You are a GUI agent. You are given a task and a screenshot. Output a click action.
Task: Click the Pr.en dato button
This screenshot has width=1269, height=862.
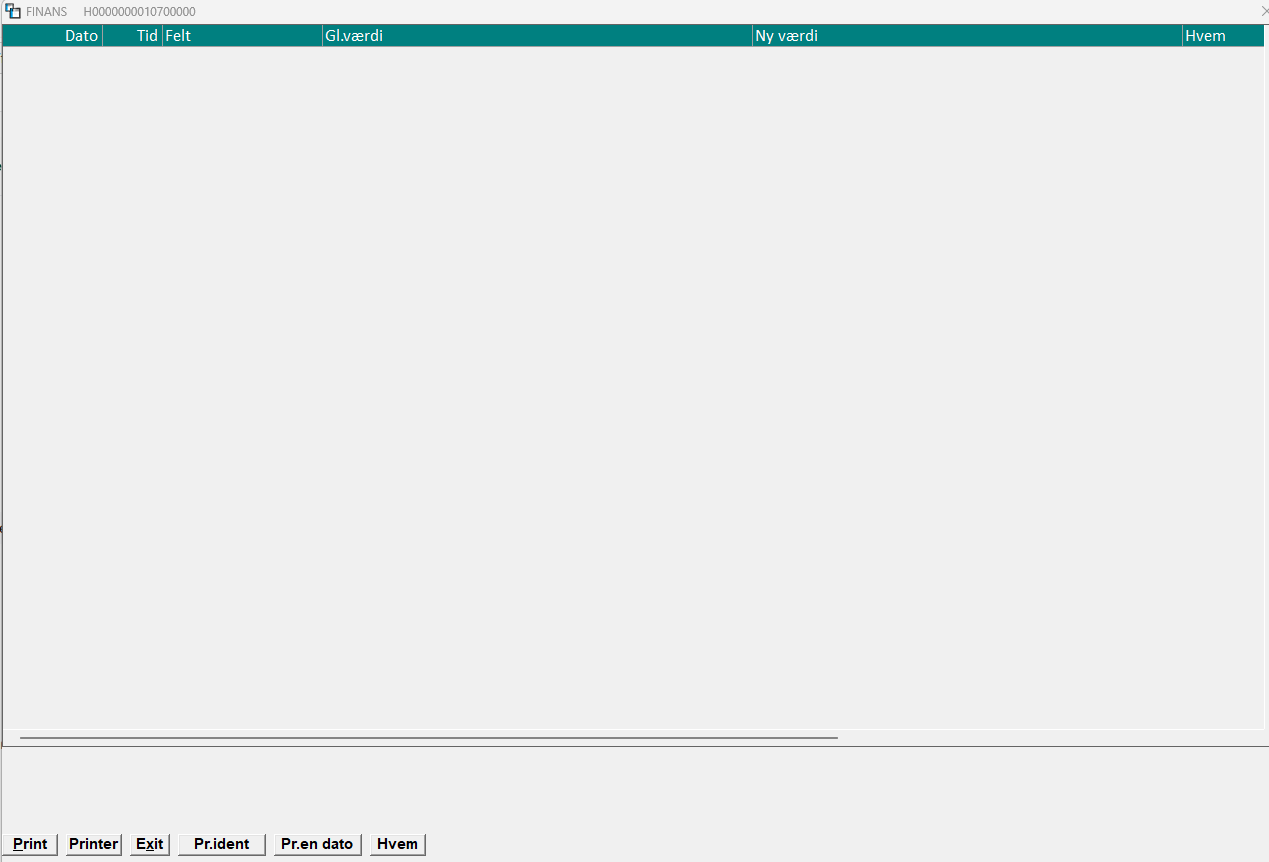[317, 844]
